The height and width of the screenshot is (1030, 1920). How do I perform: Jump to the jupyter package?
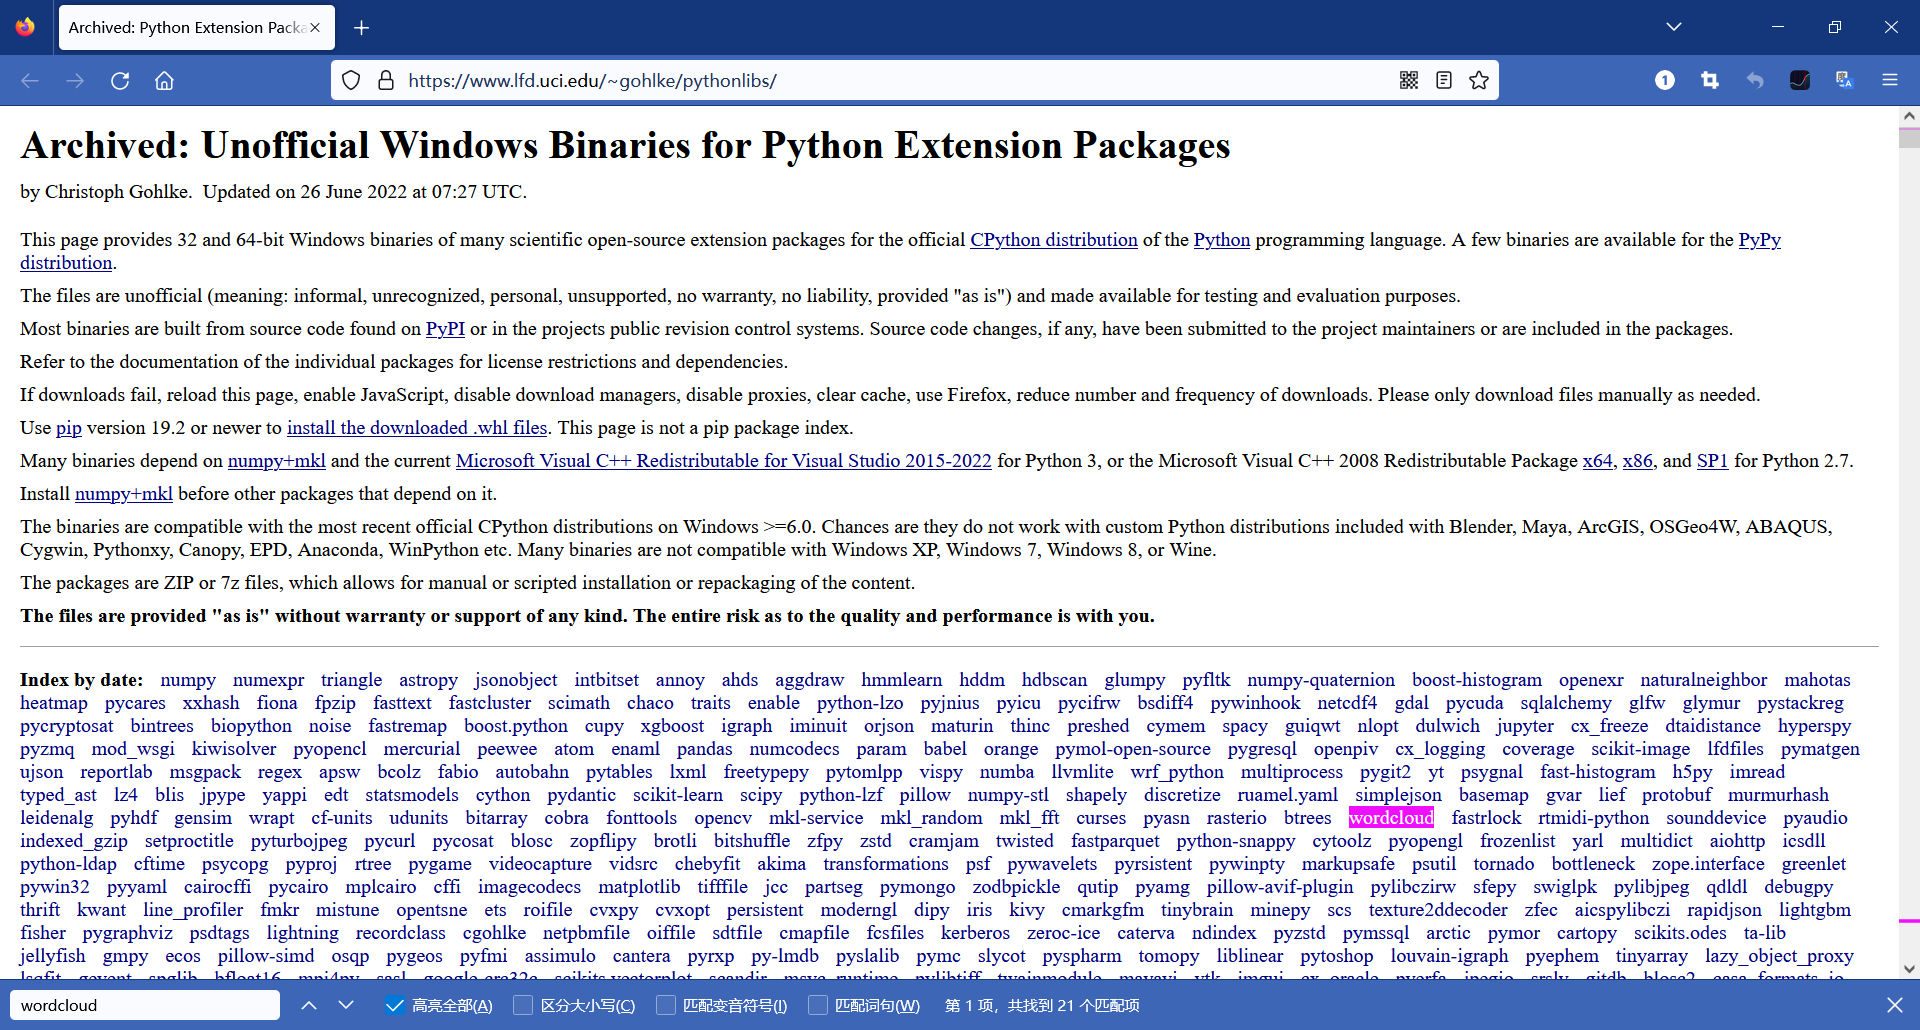pos(1525,726)
